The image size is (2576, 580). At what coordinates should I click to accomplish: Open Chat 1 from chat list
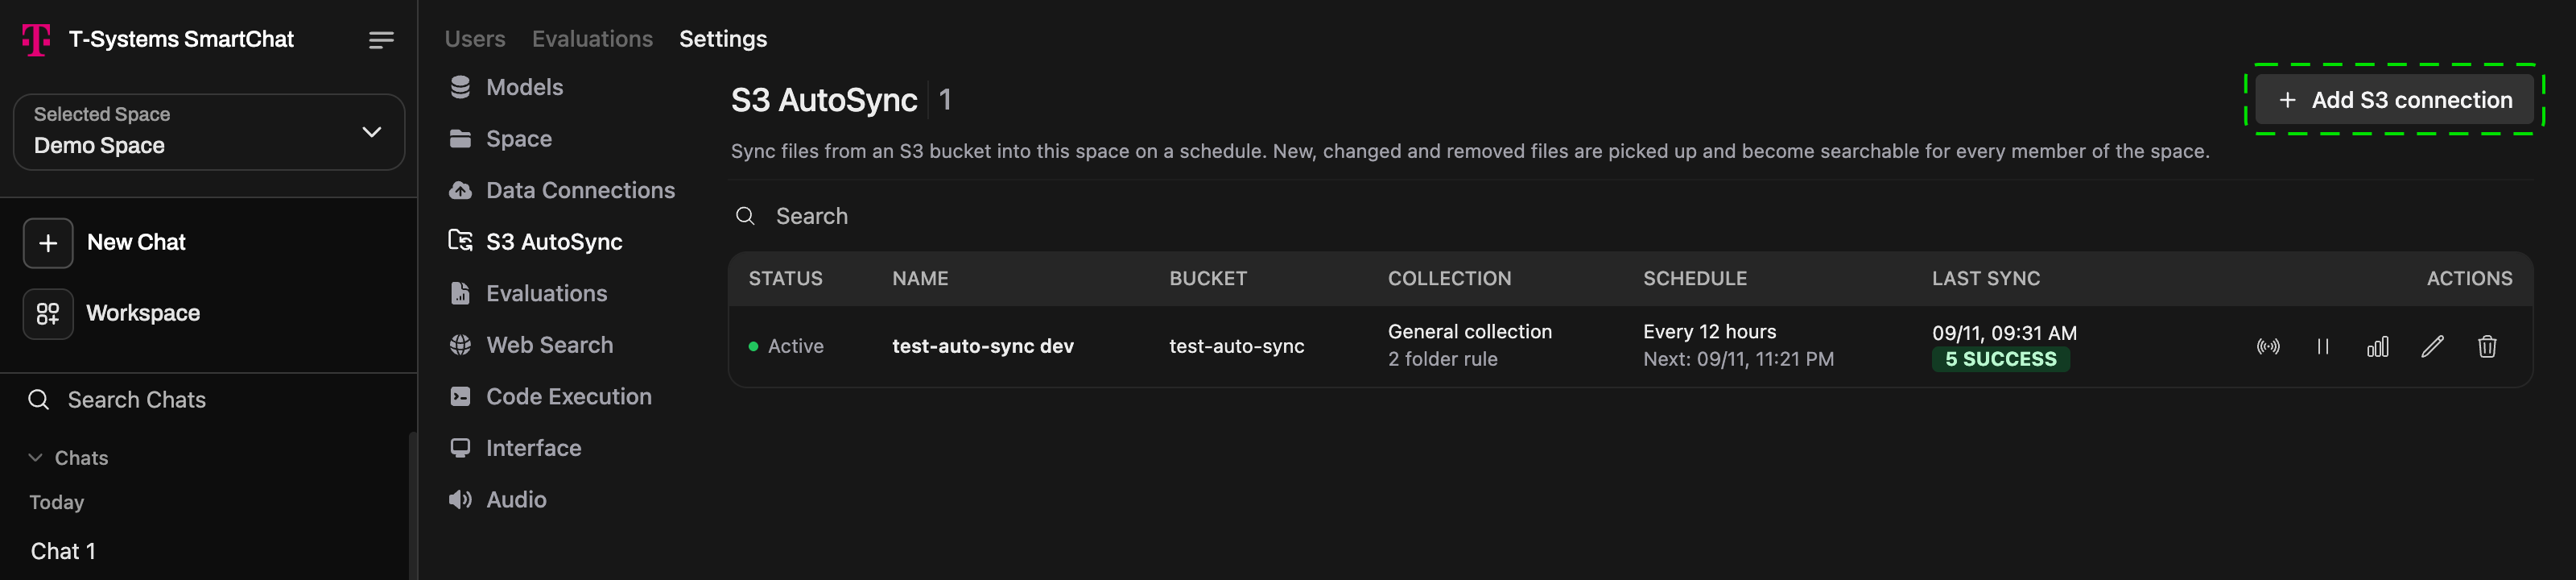tap(63, 551)
